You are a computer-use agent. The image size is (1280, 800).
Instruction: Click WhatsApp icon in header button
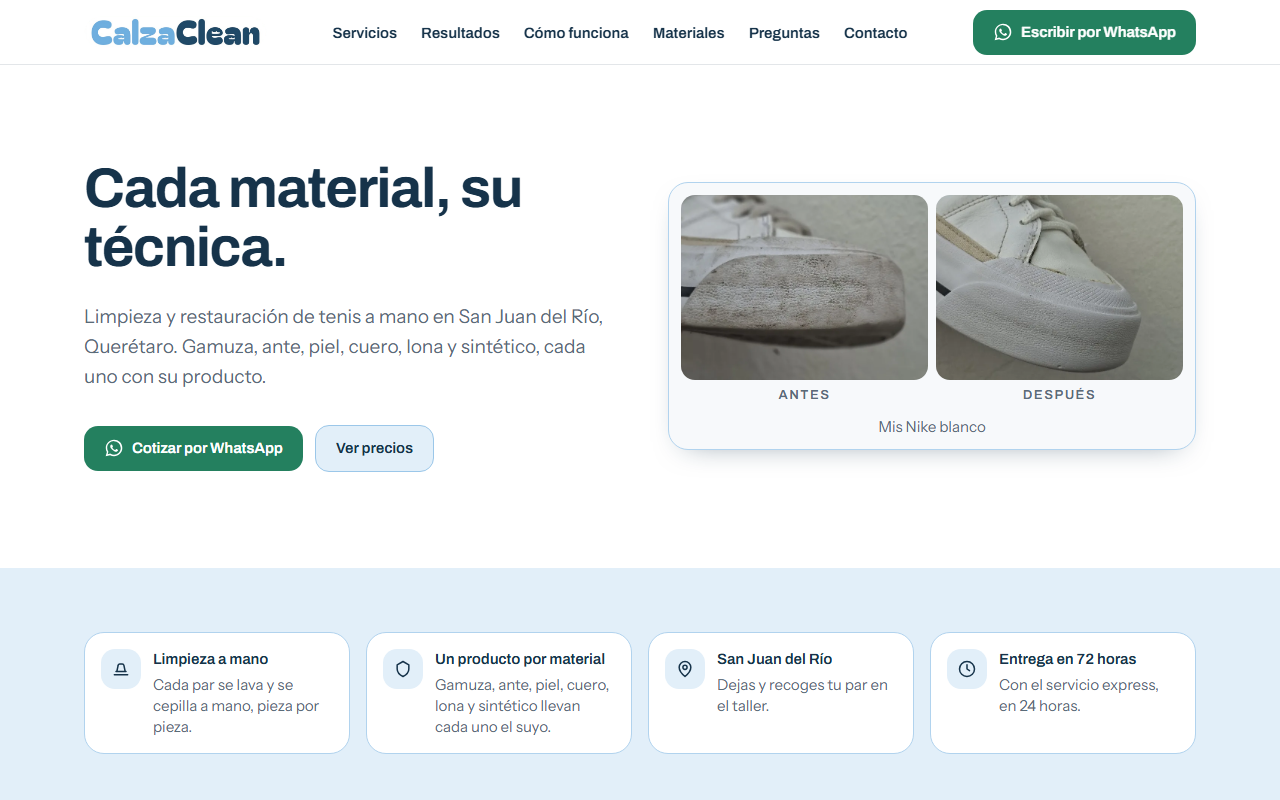[1003, 32]
